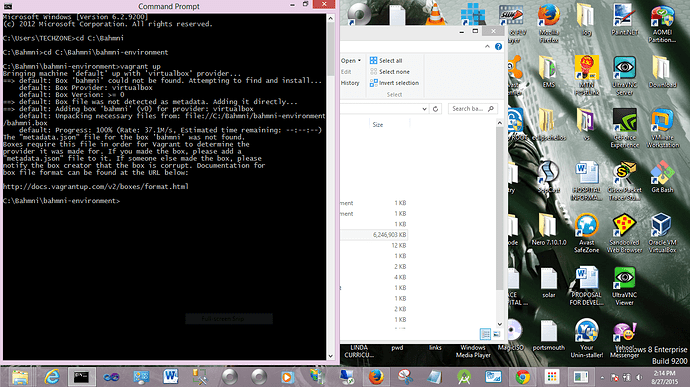Open File Explorer from taskbar
Screen dimensions: 690x387
[20, 377]
